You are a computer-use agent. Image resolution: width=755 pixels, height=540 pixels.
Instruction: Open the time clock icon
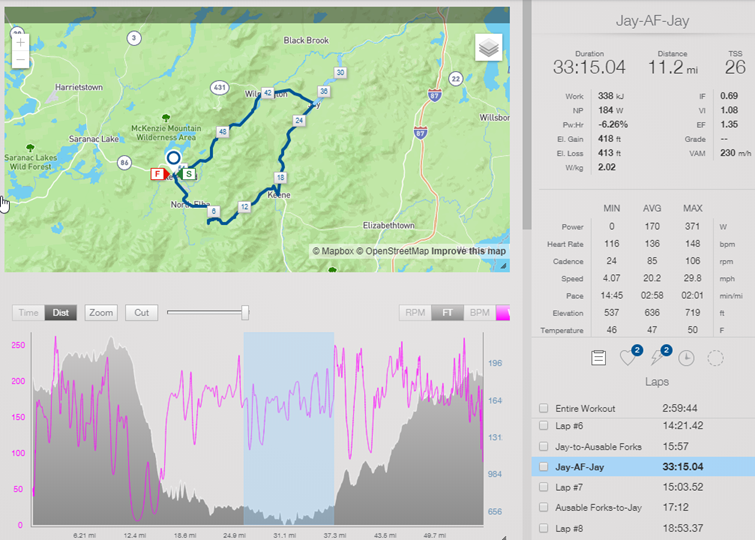pyautogui.click(x=686, y=358)
